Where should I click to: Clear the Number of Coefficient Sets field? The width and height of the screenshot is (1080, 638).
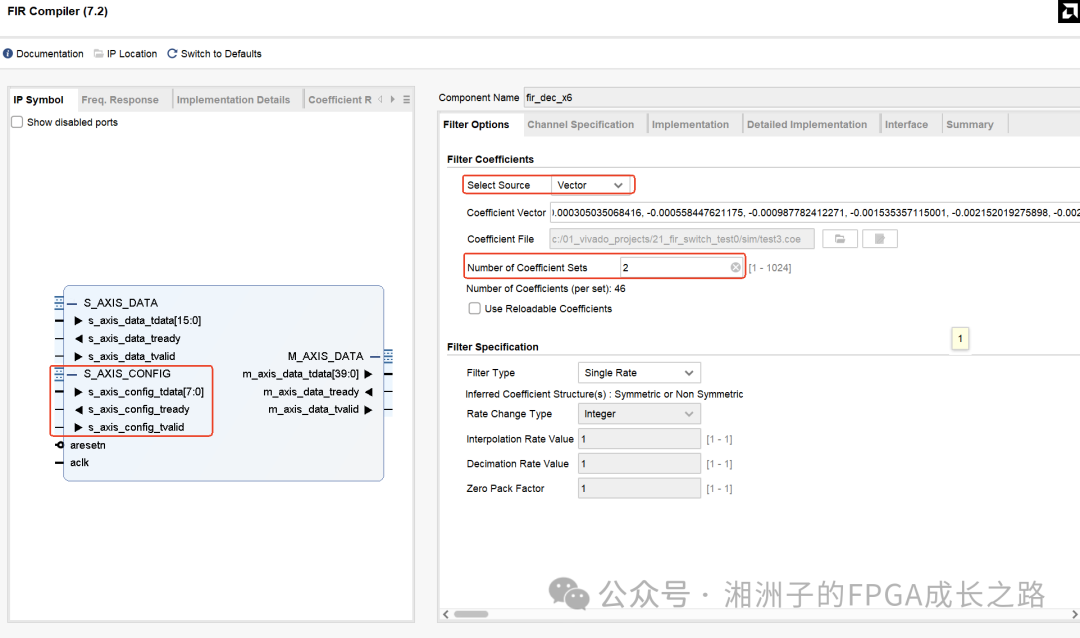[x=736, y=267]
